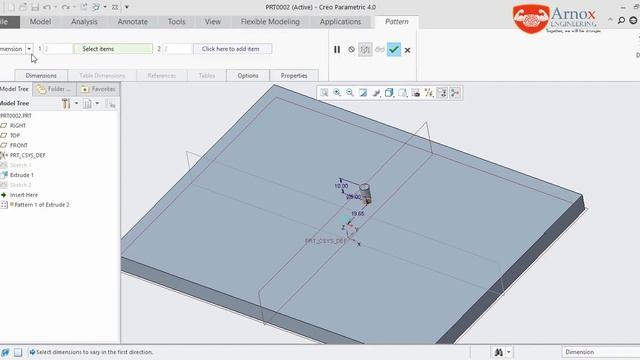Image resolution: width=640 pixels, height=360 pixels.
Task: Open the View Manager icon
Action: pyautogui.click(x=416, y=93)
